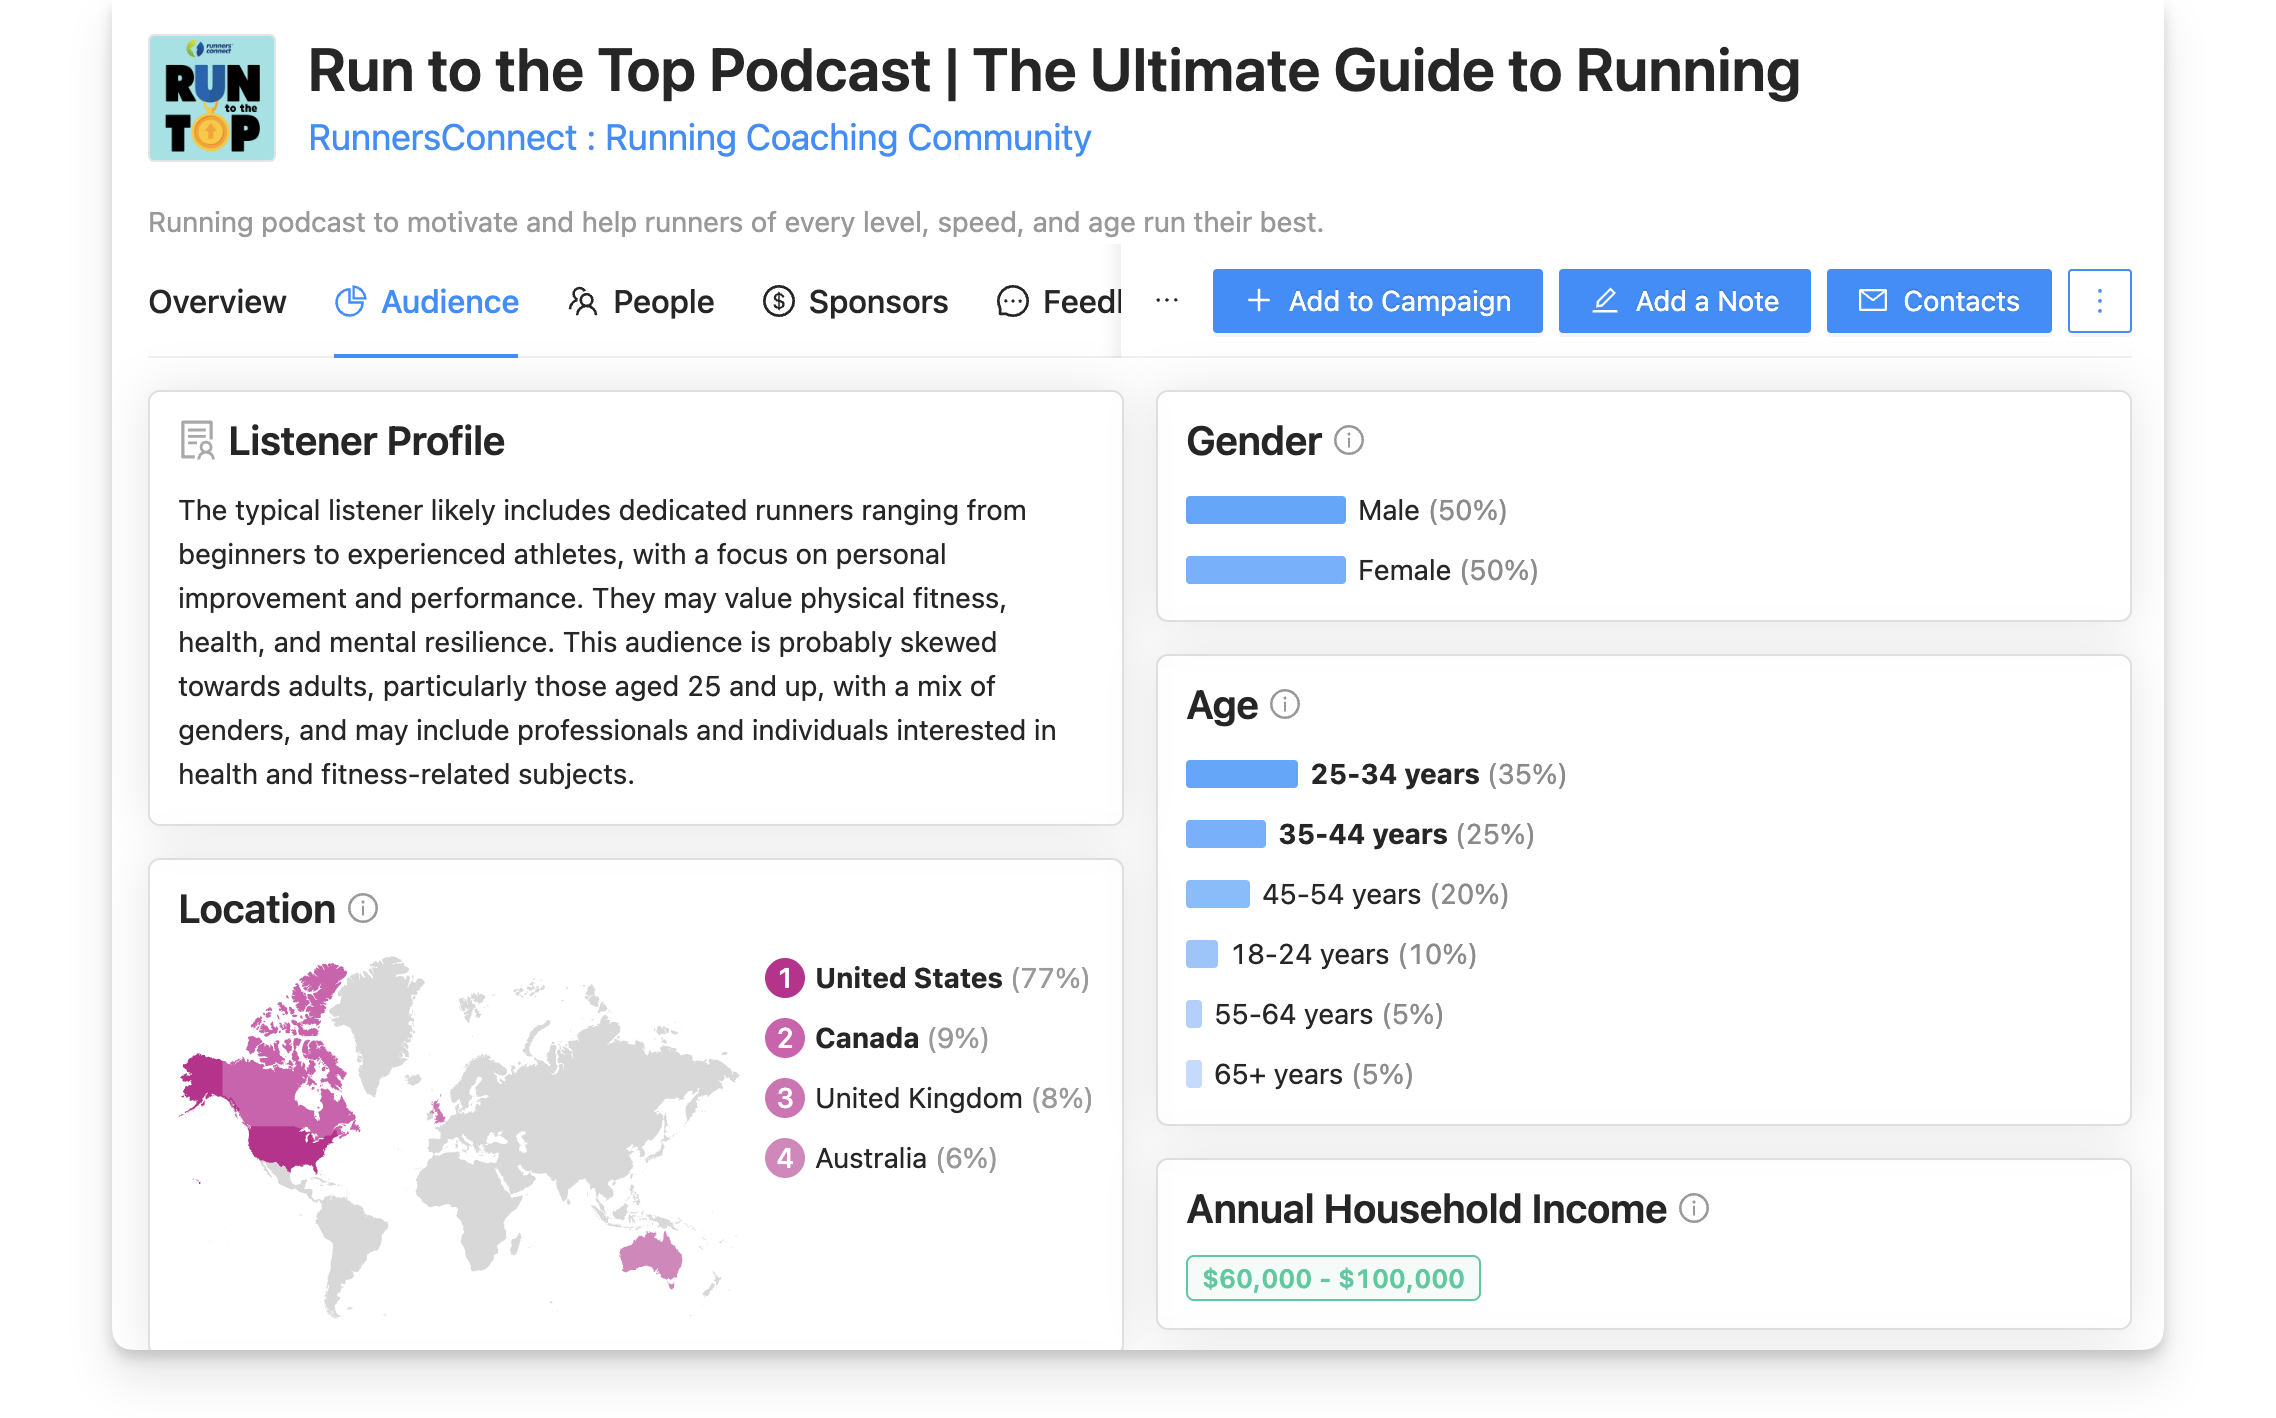This screenshot has width=2276, height=1418.
Task: Open the vertical three-dot options menu
Action: (2099, 301)
